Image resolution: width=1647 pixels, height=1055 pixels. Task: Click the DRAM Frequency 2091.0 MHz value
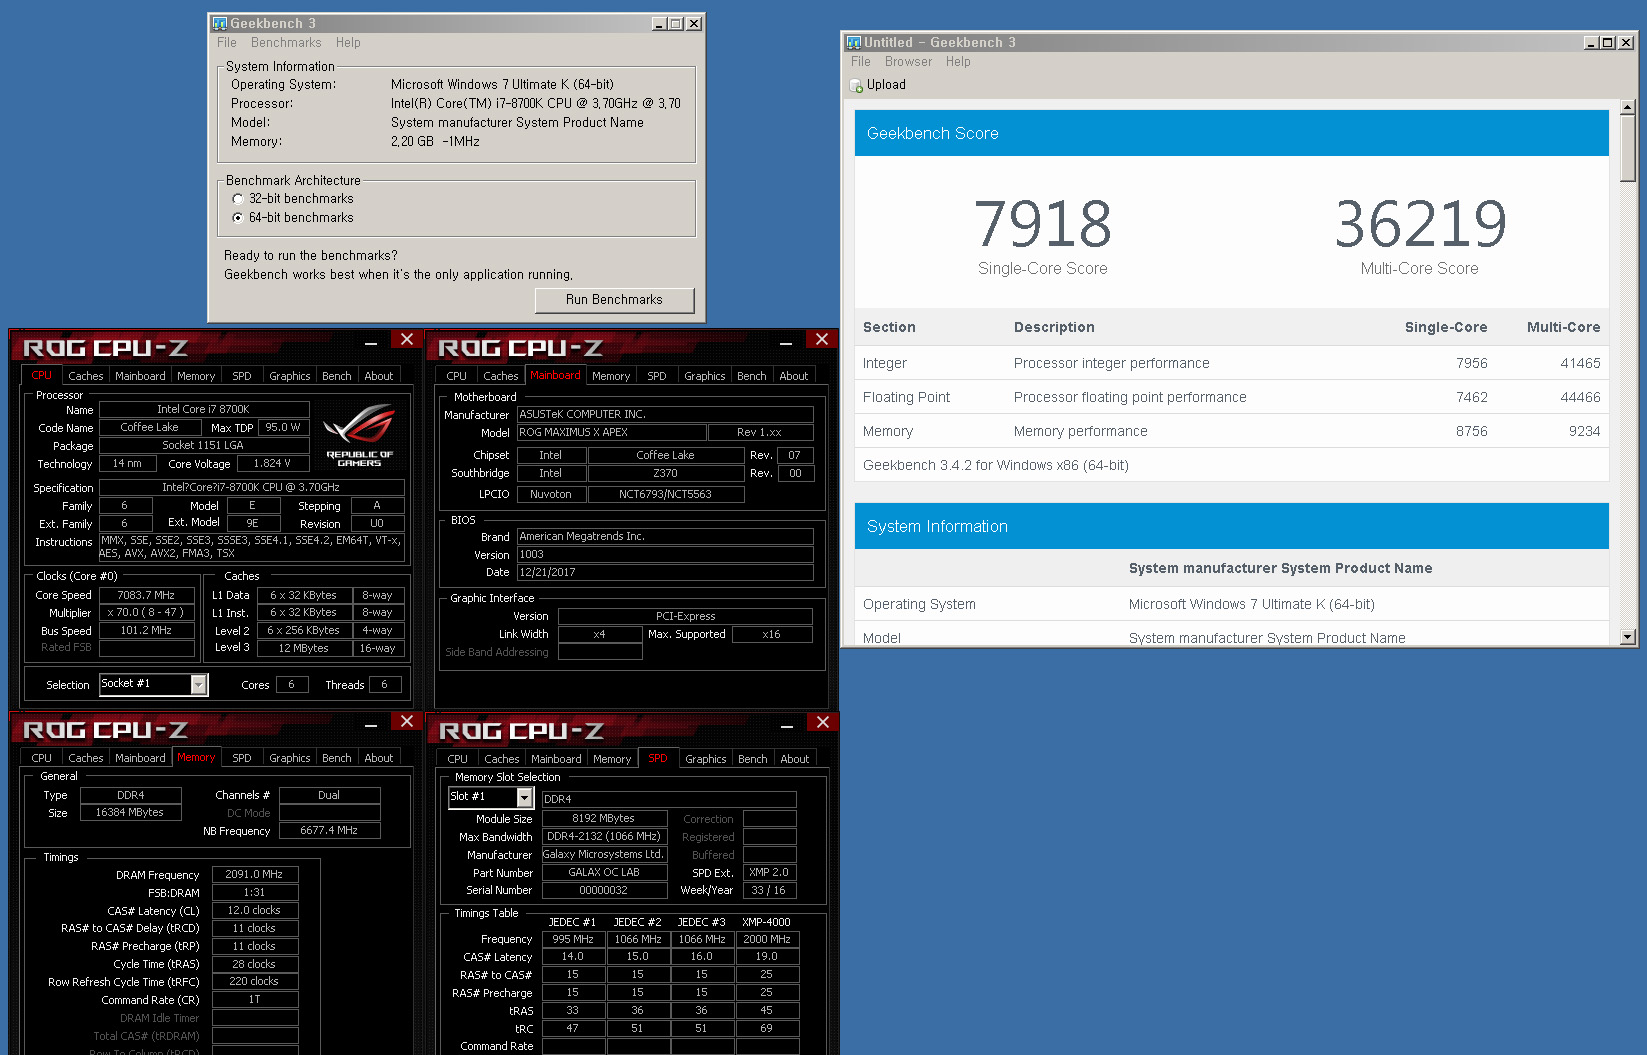255,874
